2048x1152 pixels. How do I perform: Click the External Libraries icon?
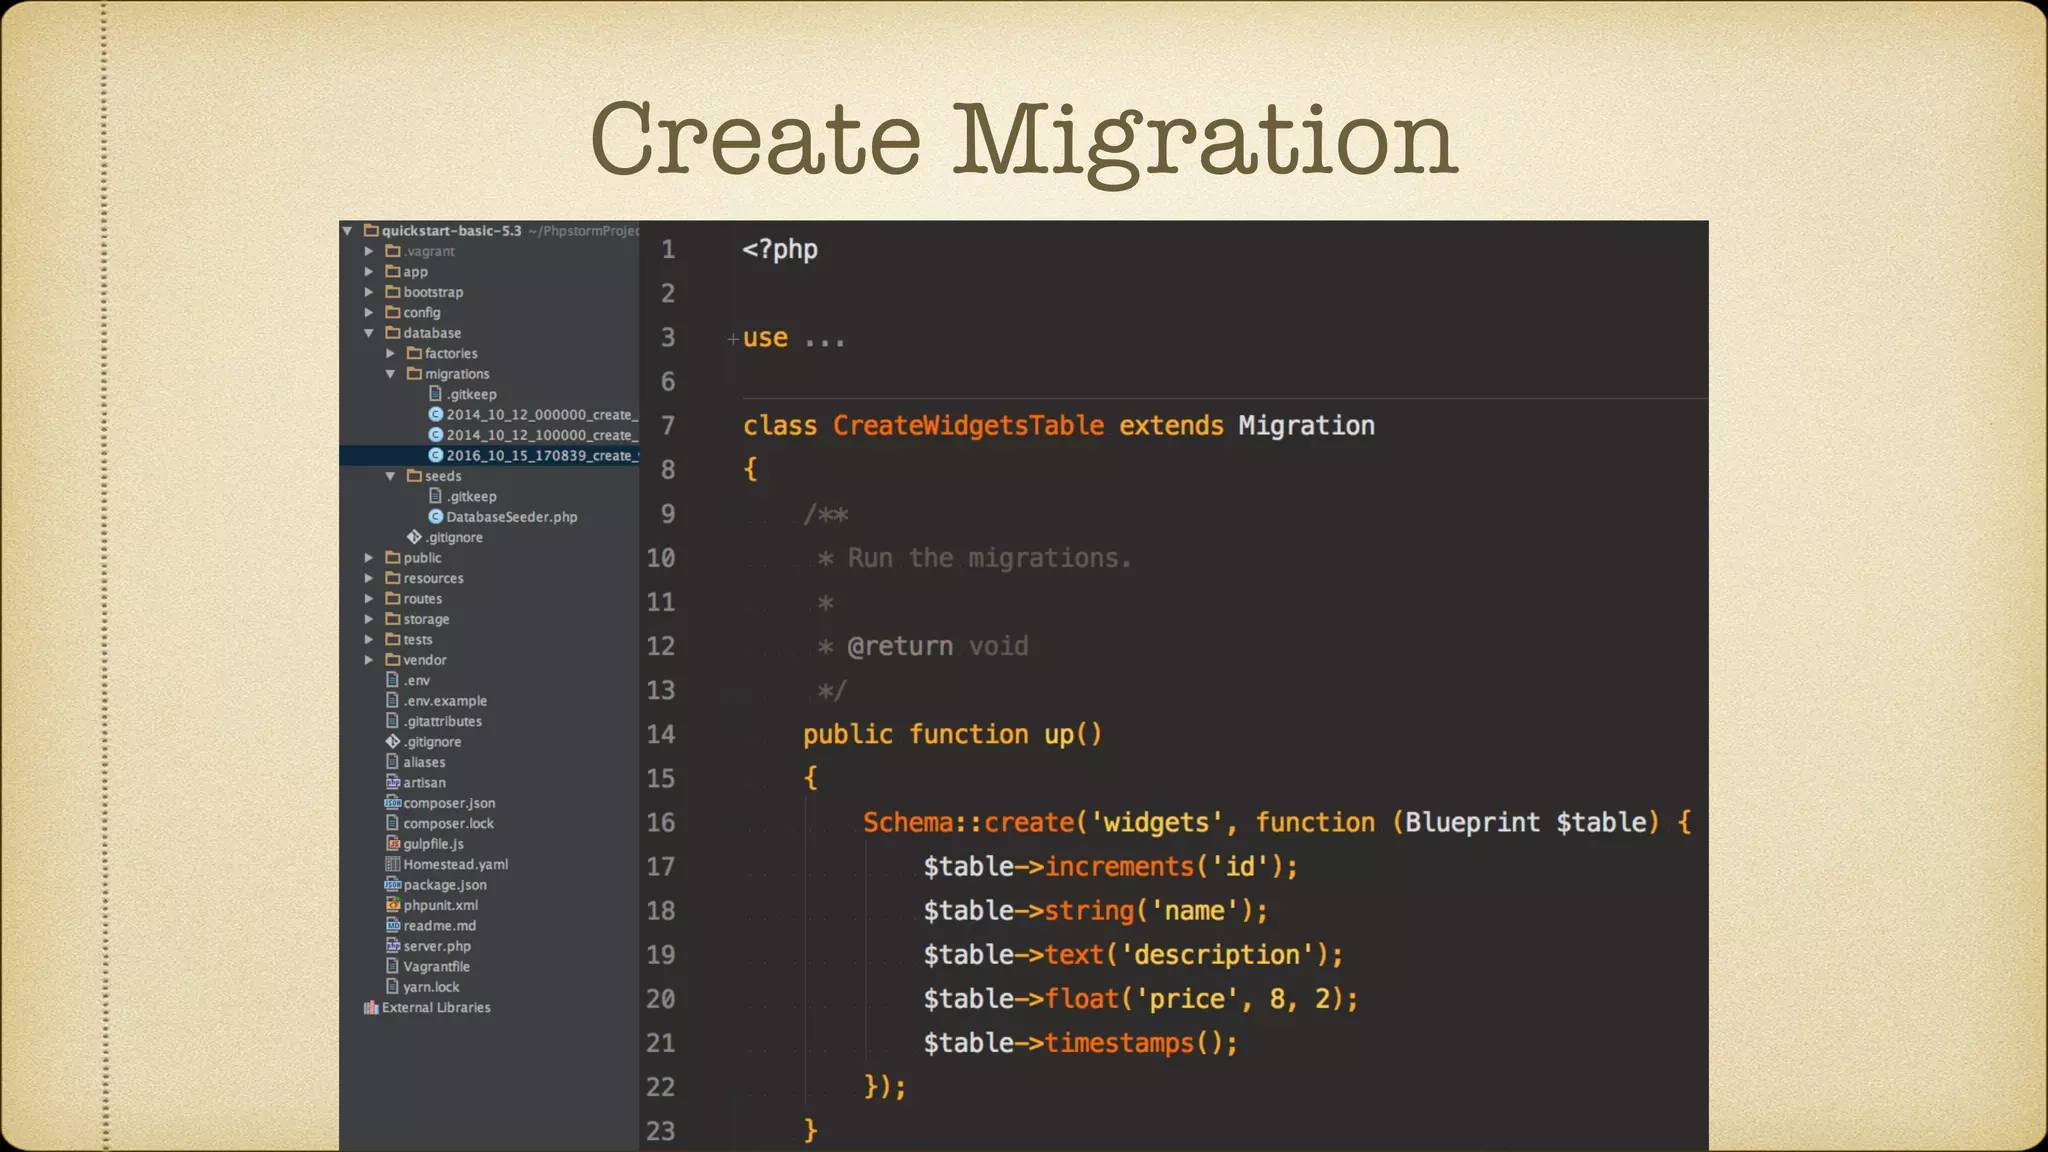tap(371, 1008)
